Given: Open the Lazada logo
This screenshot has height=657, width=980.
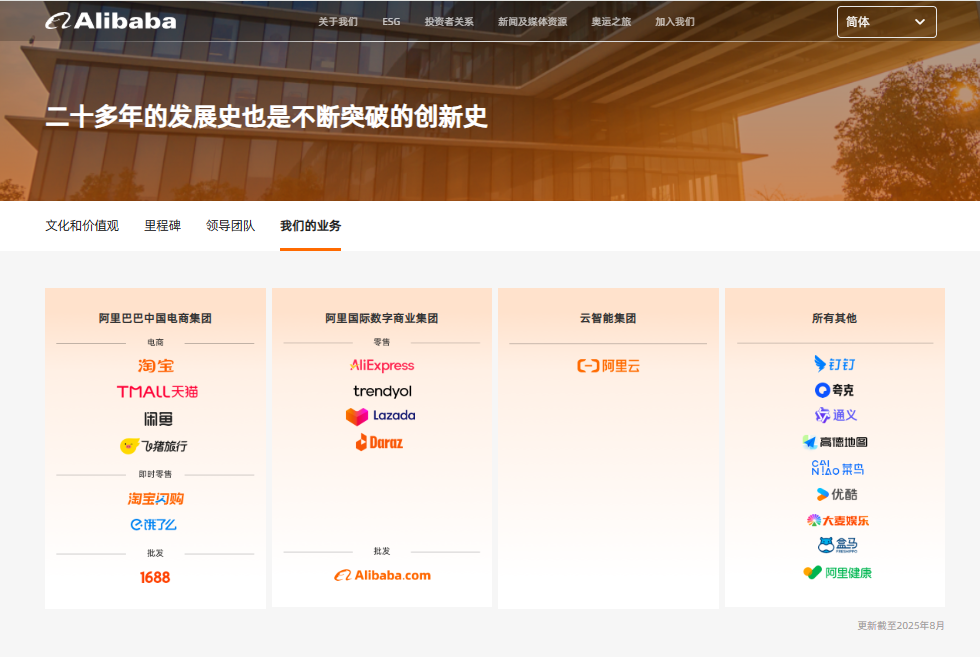Looking at the screenshot, I should pos(381,416).
